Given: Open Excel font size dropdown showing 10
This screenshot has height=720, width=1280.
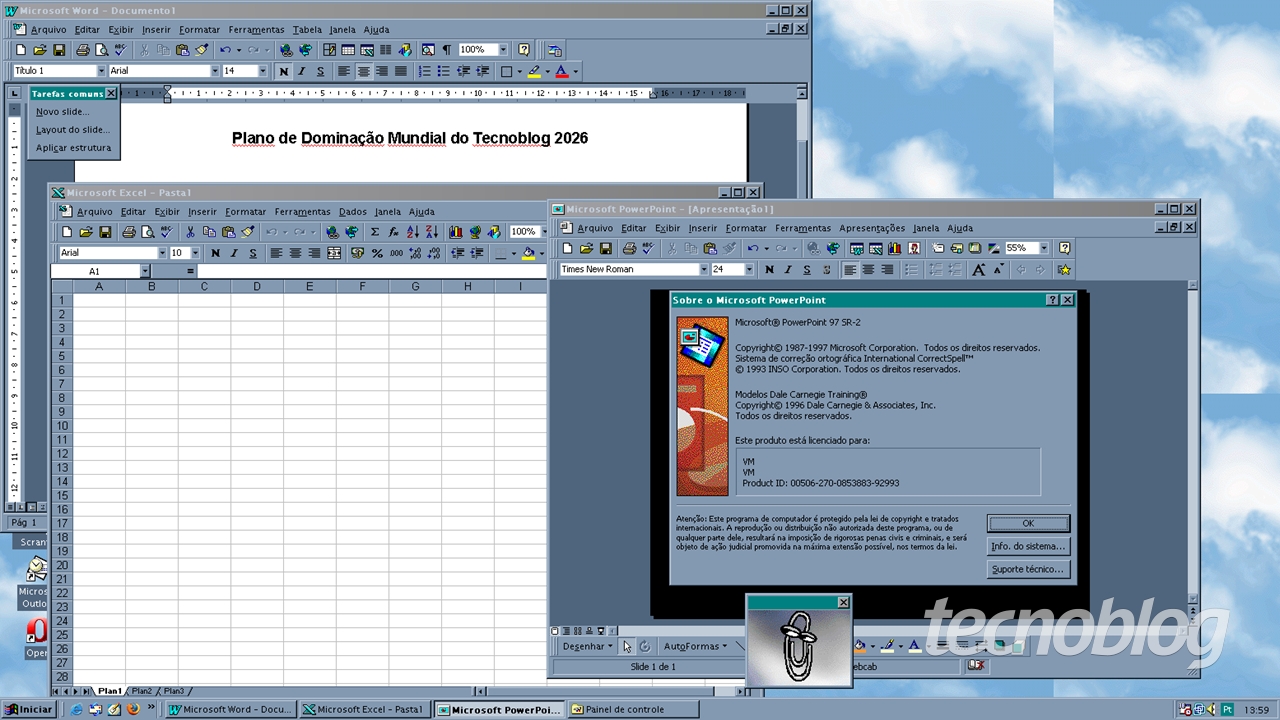Looking at the screenshot, I should point(195,253).
